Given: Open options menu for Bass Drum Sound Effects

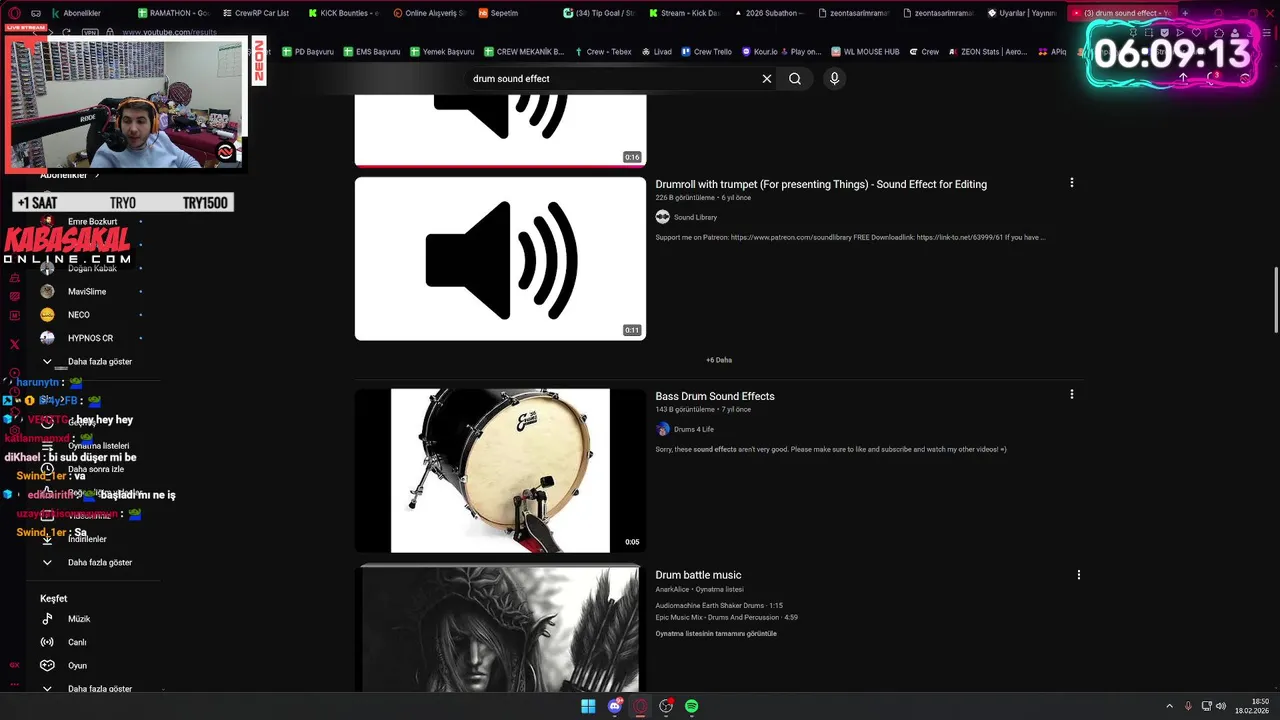Looking at the screenshot, I should click(1072, 395).
